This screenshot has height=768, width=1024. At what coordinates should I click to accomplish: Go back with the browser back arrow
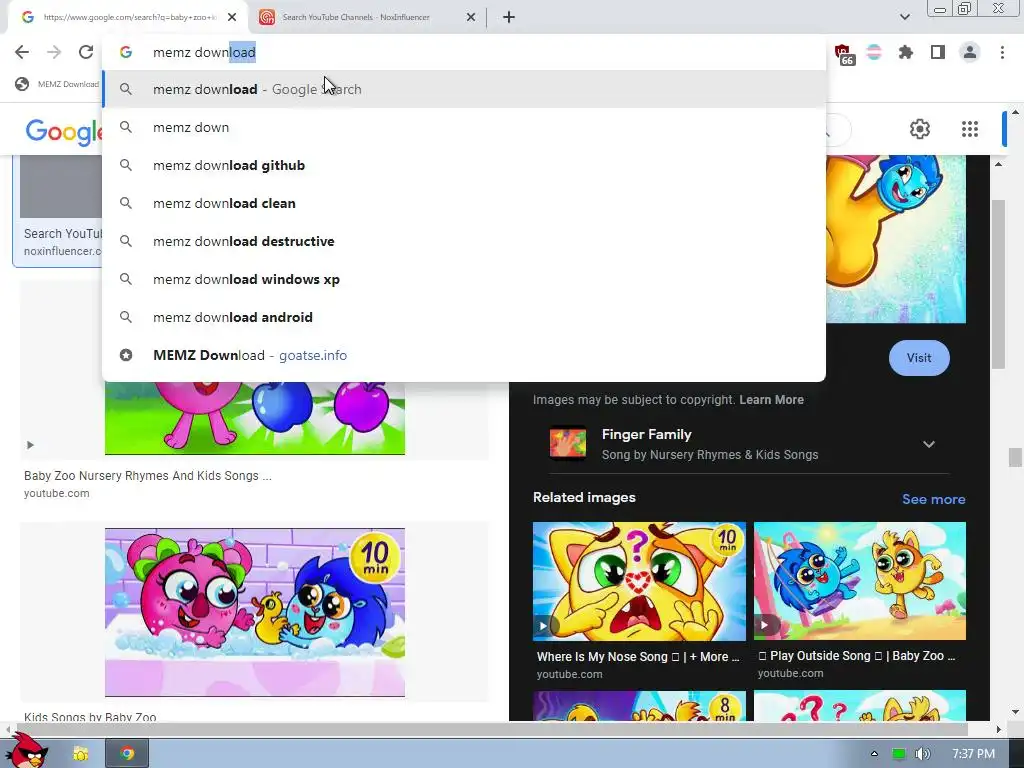(x=22, y=52)
